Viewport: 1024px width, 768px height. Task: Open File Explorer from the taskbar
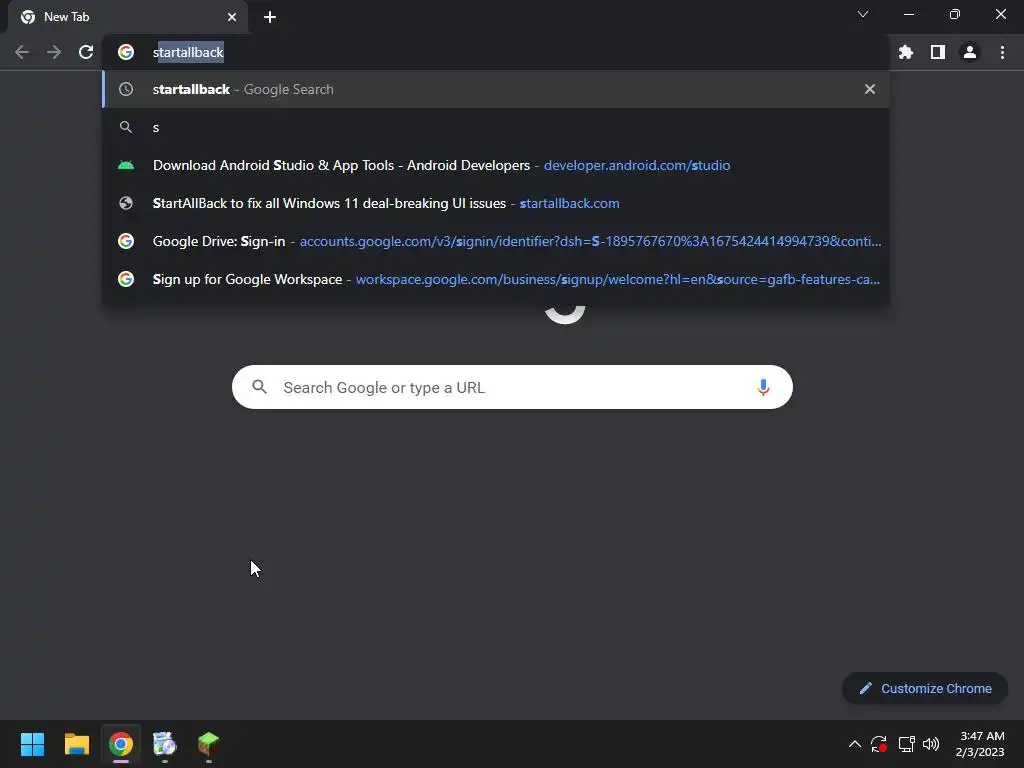point(76,744)
